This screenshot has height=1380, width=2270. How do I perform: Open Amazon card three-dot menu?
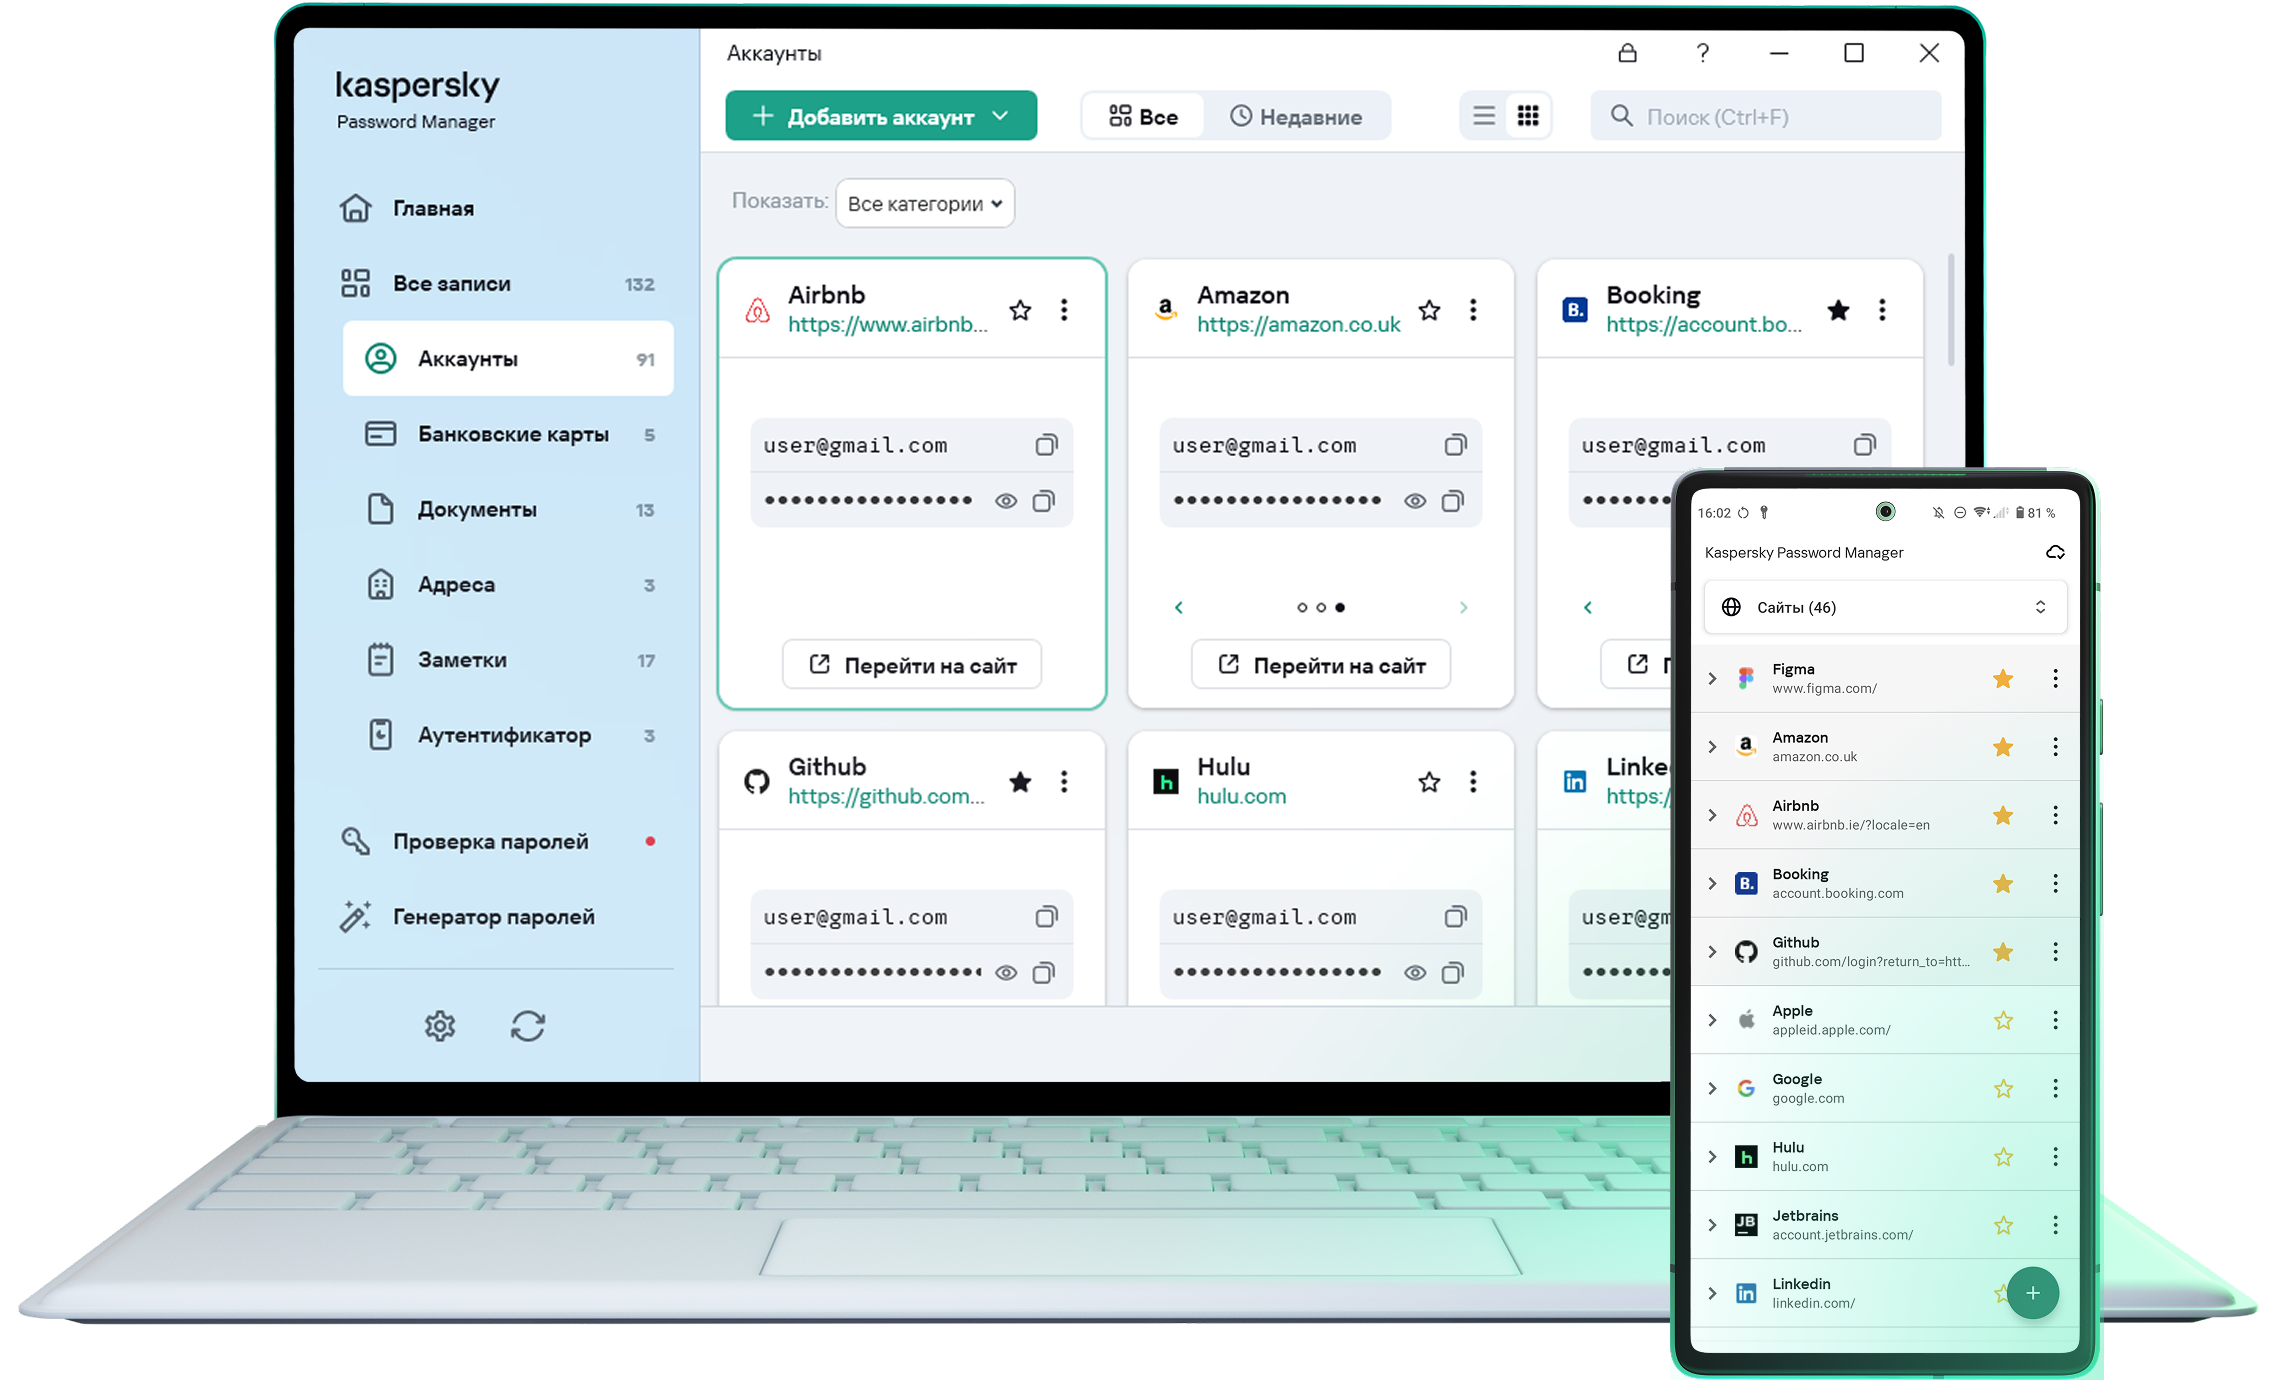click(1473, 310)
